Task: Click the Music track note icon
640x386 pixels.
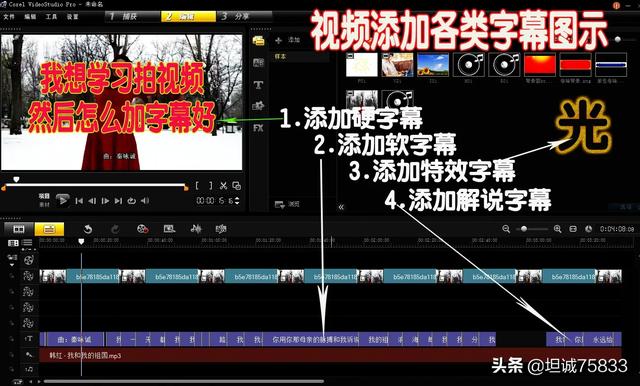Action: pos(29,369)
